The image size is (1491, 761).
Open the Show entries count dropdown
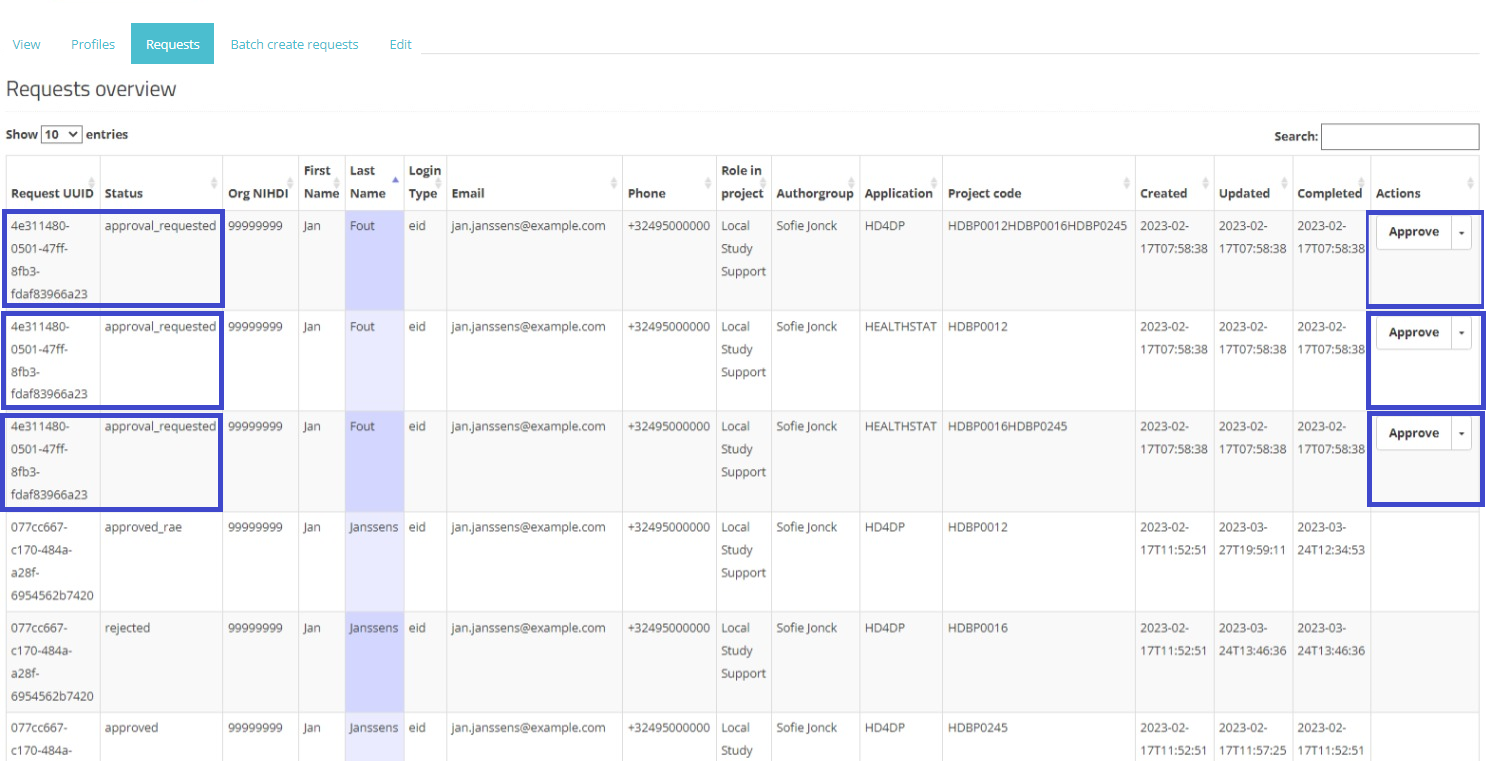[x=61, y=134]
